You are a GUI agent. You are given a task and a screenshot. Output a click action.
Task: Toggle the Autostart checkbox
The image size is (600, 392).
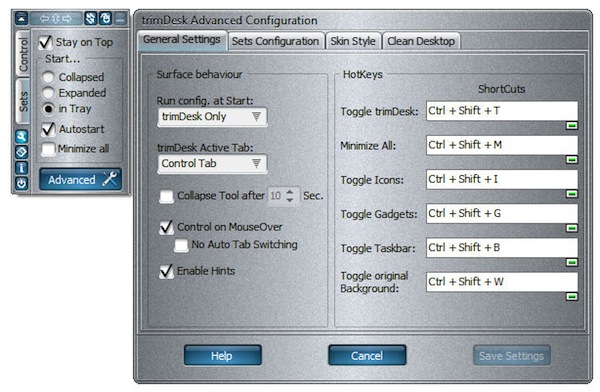(48, 129)
